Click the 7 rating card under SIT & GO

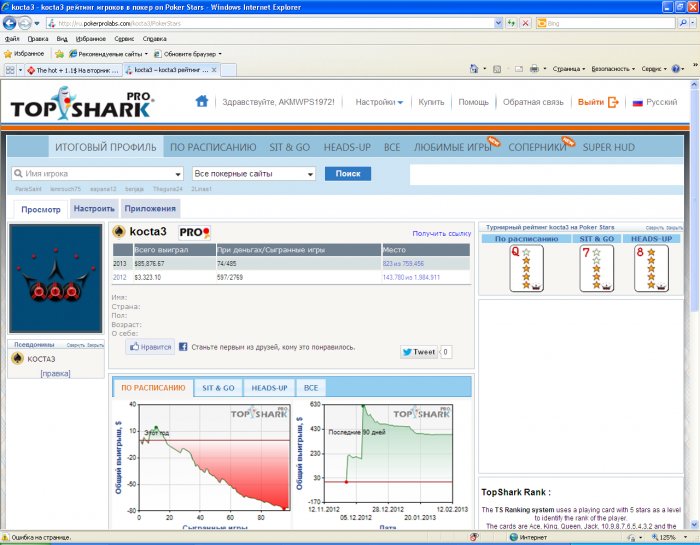click(x=596, y=268)
